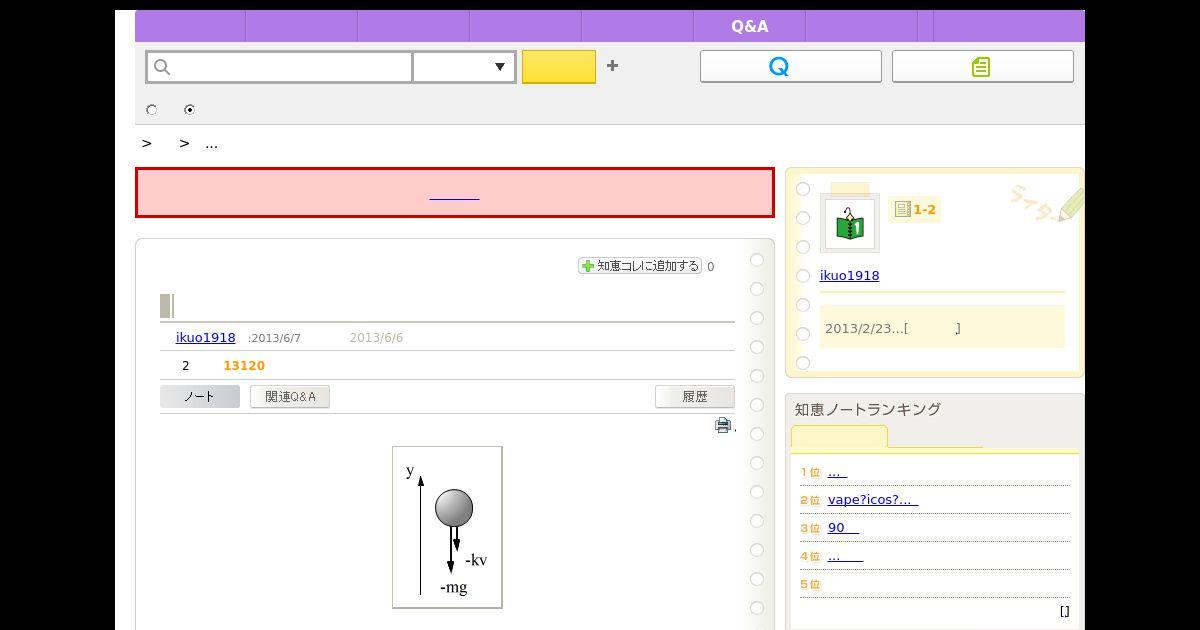This screenshot has width=1200, height=630.
Task: Switch to the ノート tab
Action: 200,397
